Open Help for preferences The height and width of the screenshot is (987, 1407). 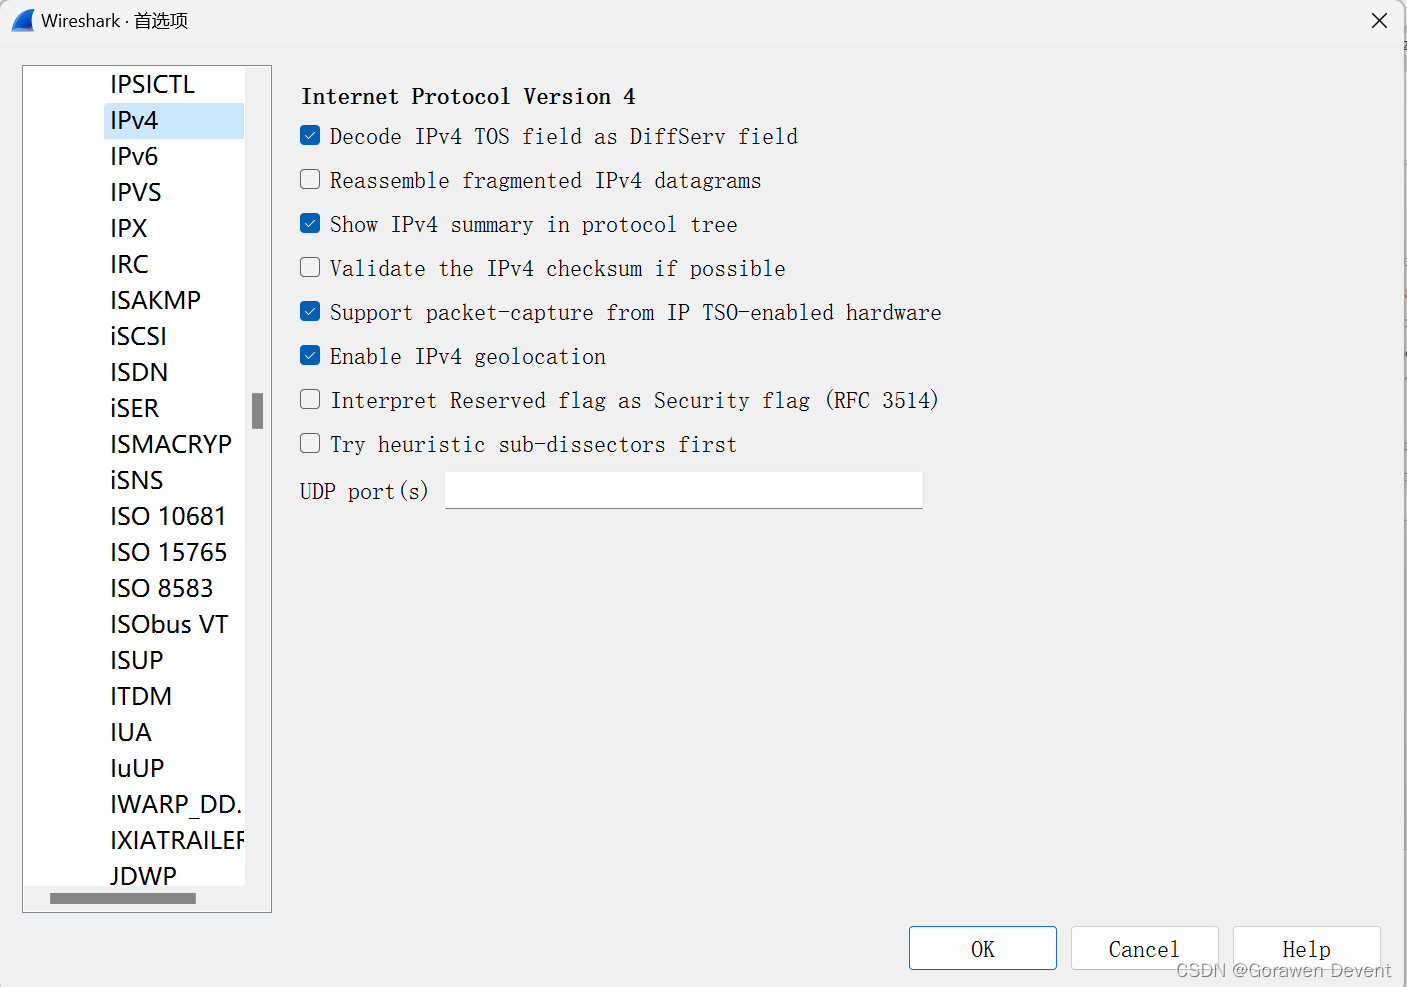pos(1306,948)
